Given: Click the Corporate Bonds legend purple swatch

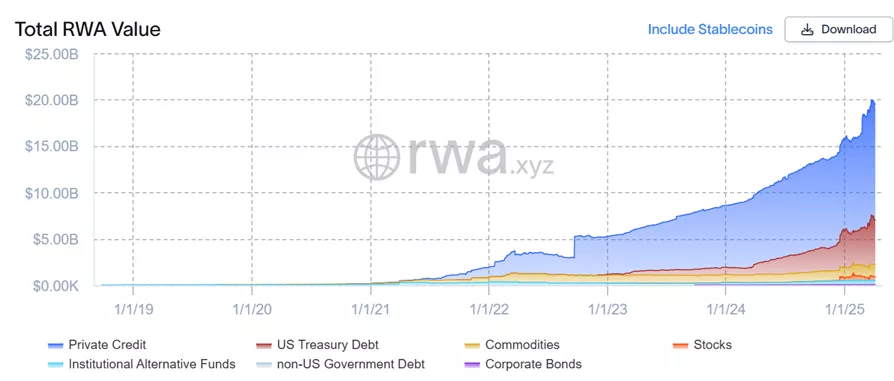Looking at the screenshot, I should [x=472, y=364].
